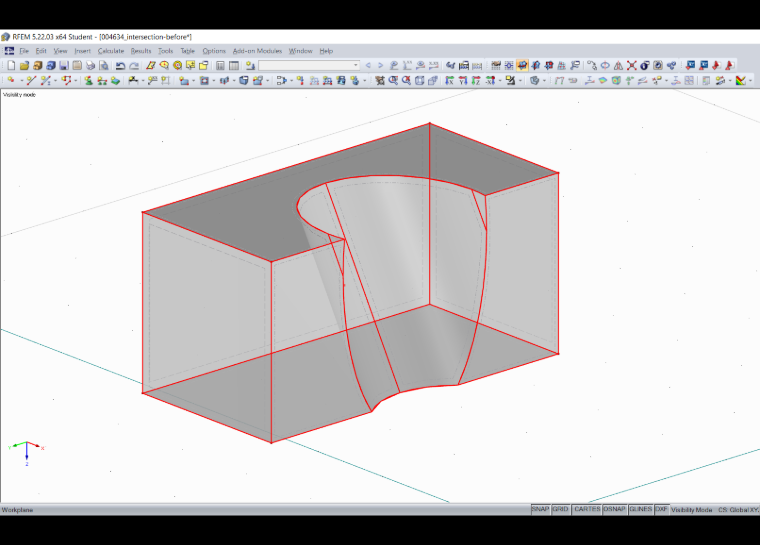Open the Help menu

326,51
